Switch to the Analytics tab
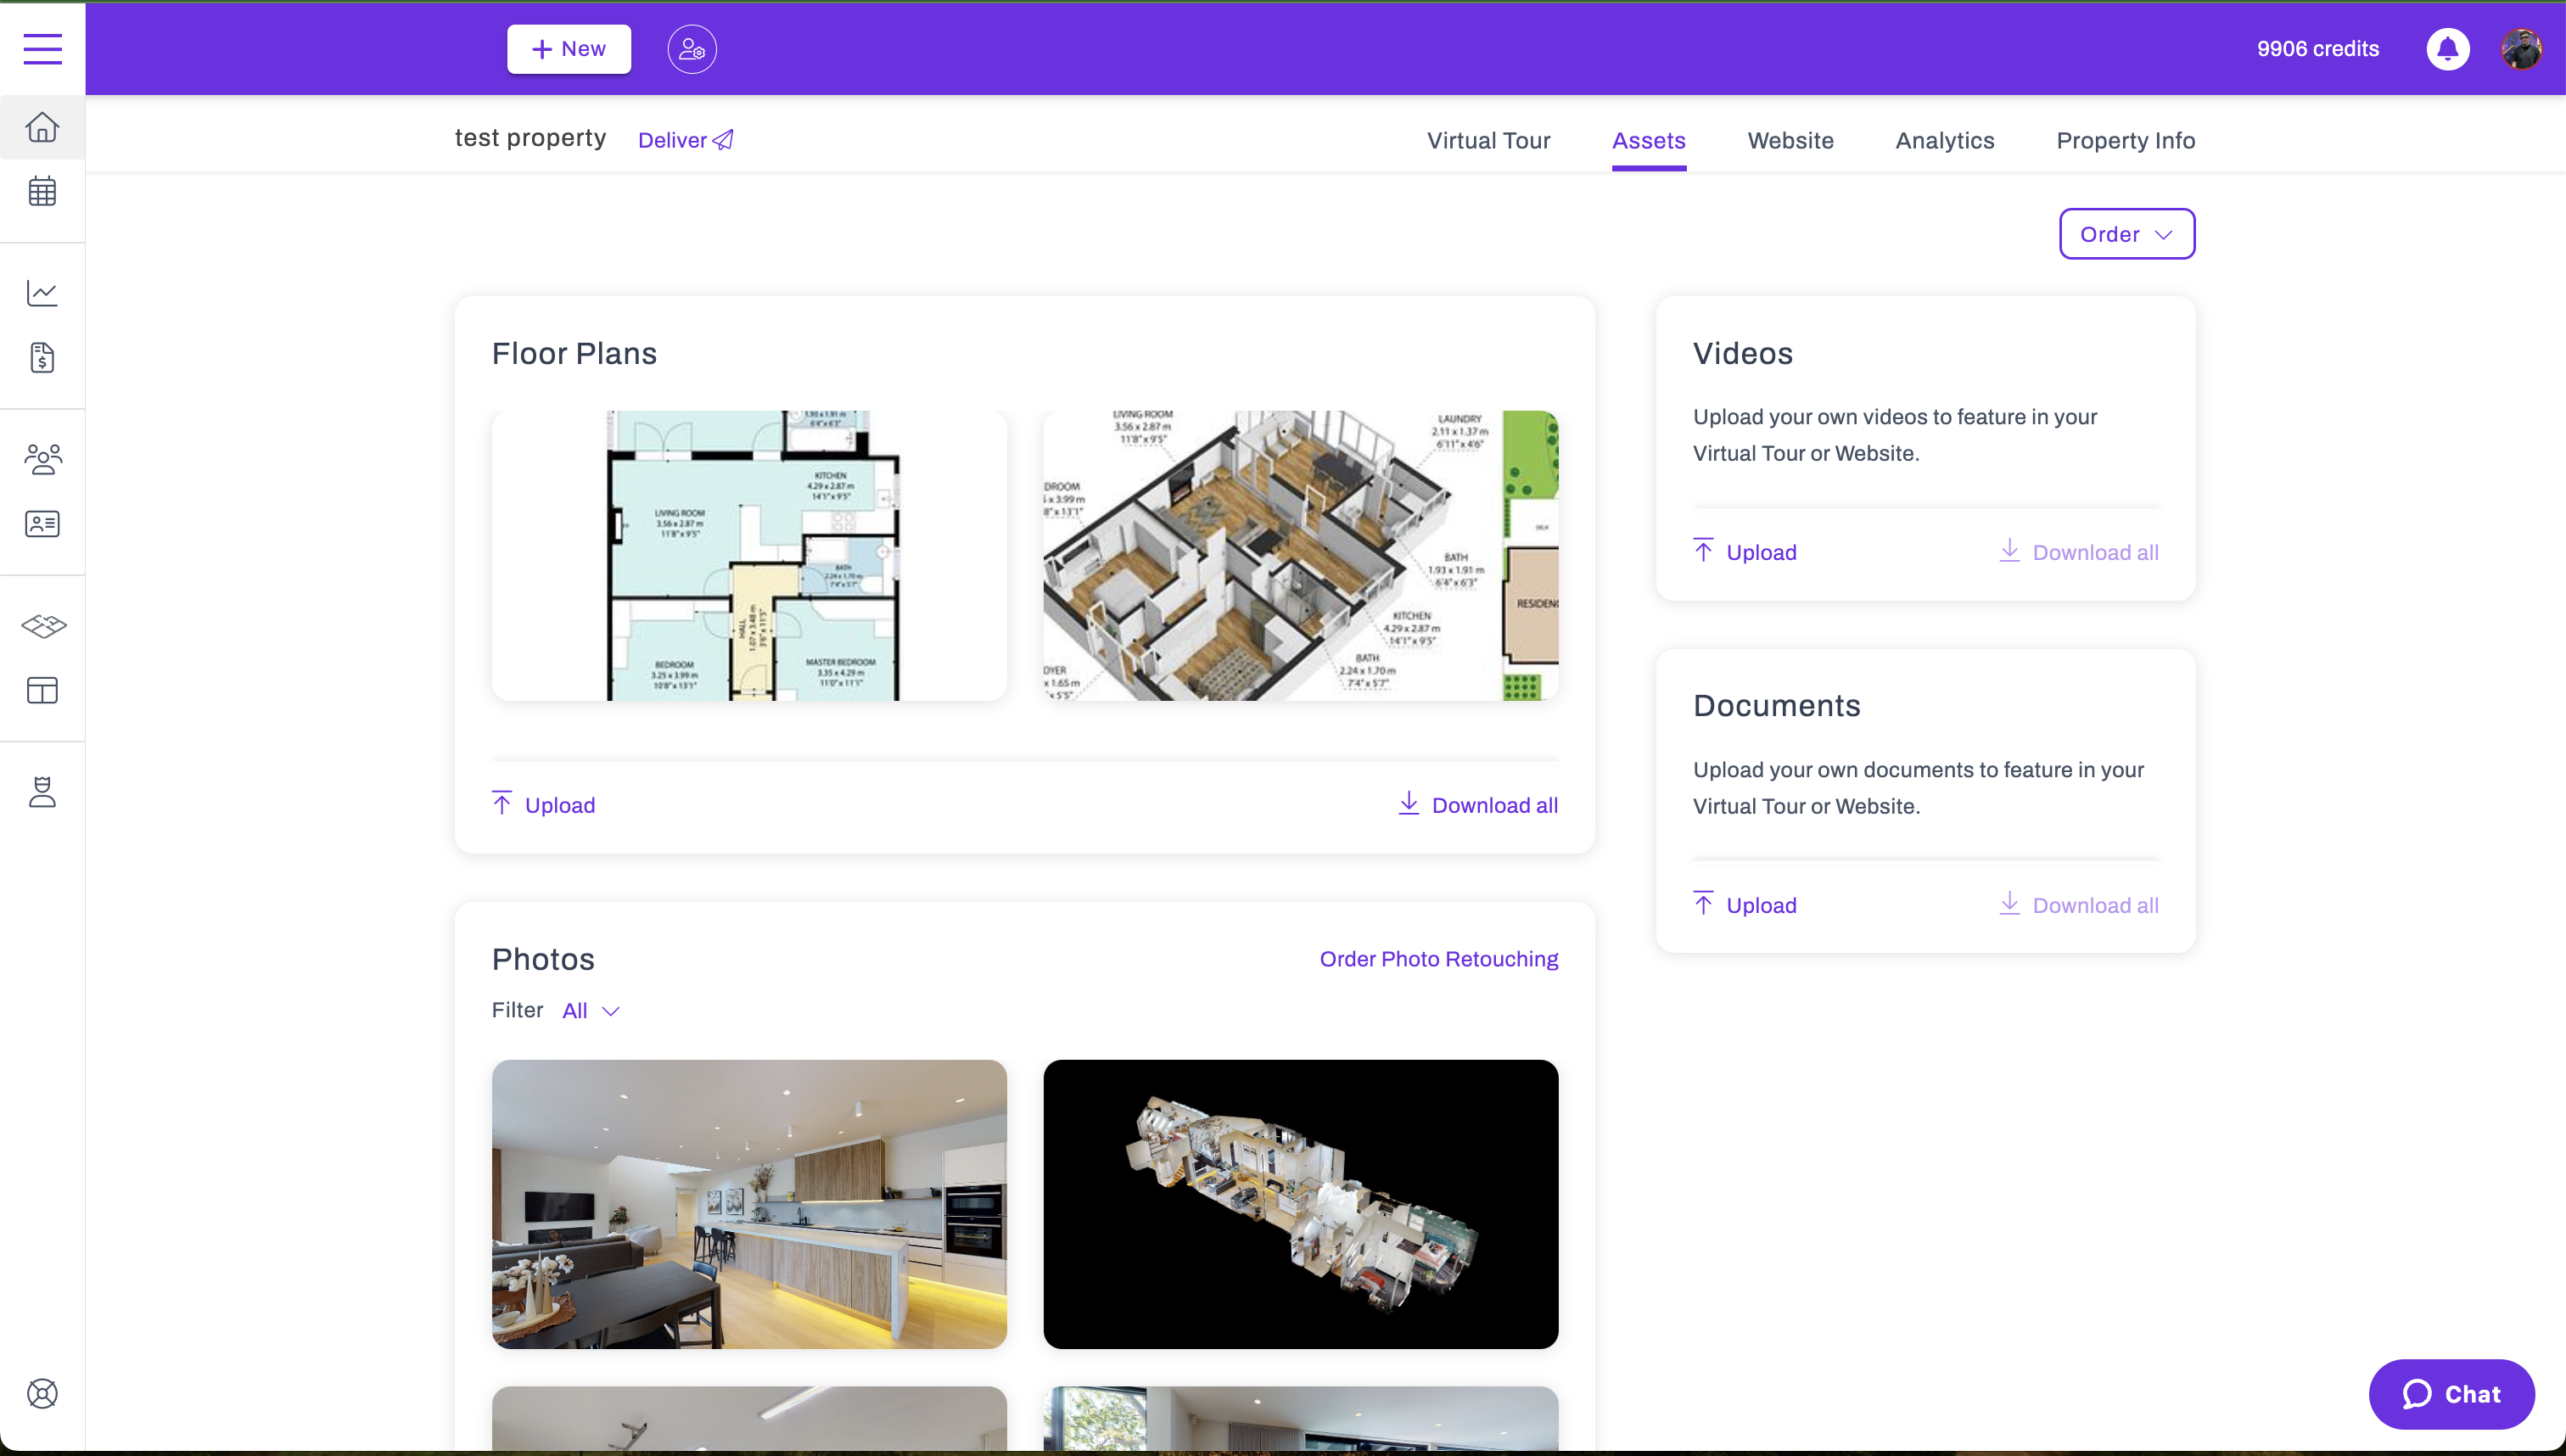The height and width of the screenshot is (1456, 2566). pos(1944,141)
